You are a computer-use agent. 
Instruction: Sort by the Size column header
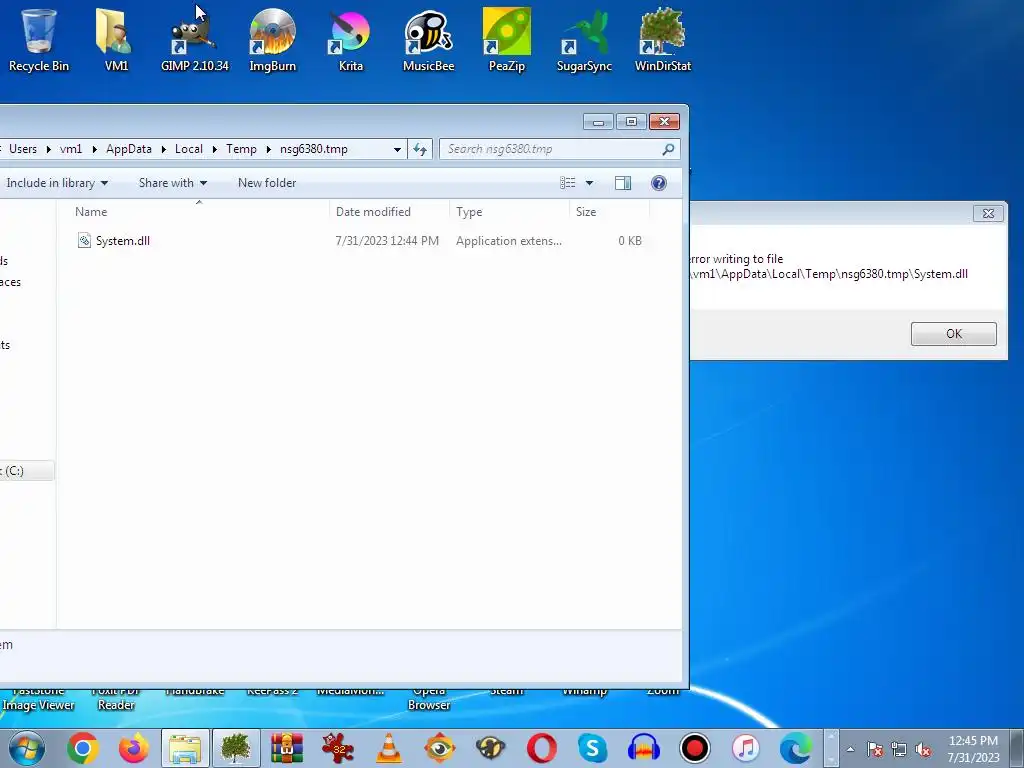pos(609,212)
